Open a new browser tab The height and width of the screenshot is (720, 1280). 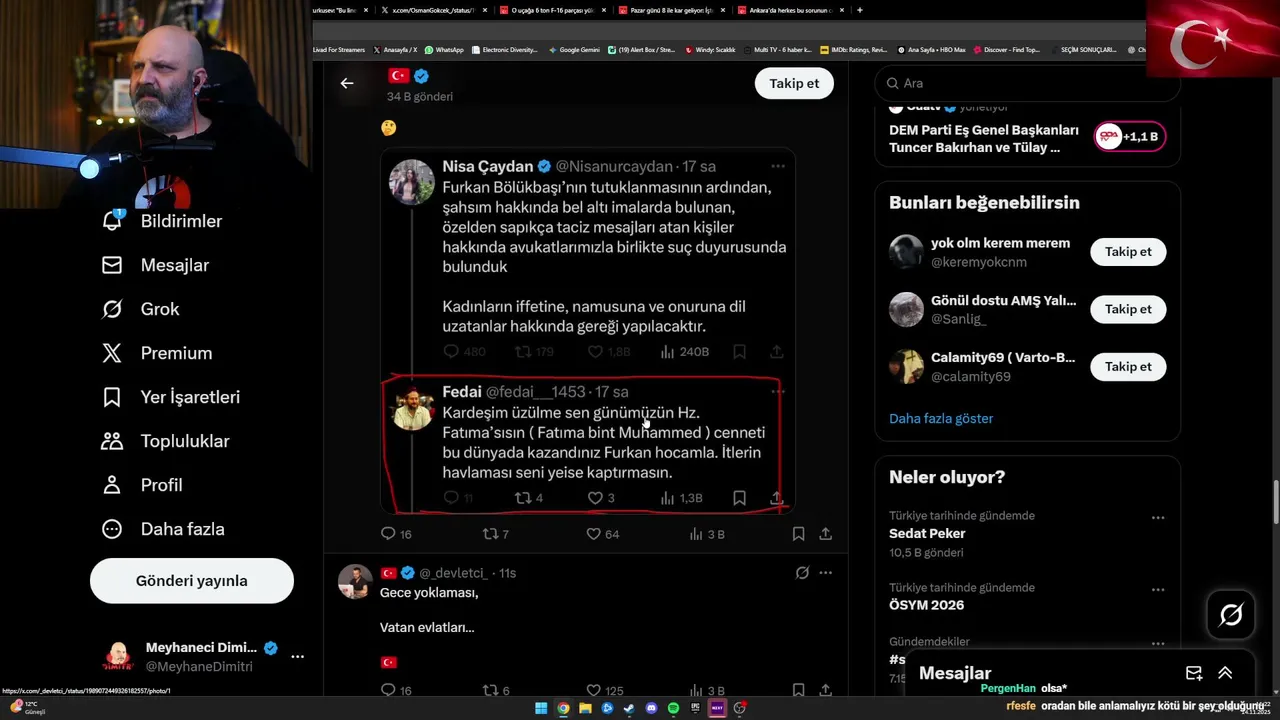(860, 10)
